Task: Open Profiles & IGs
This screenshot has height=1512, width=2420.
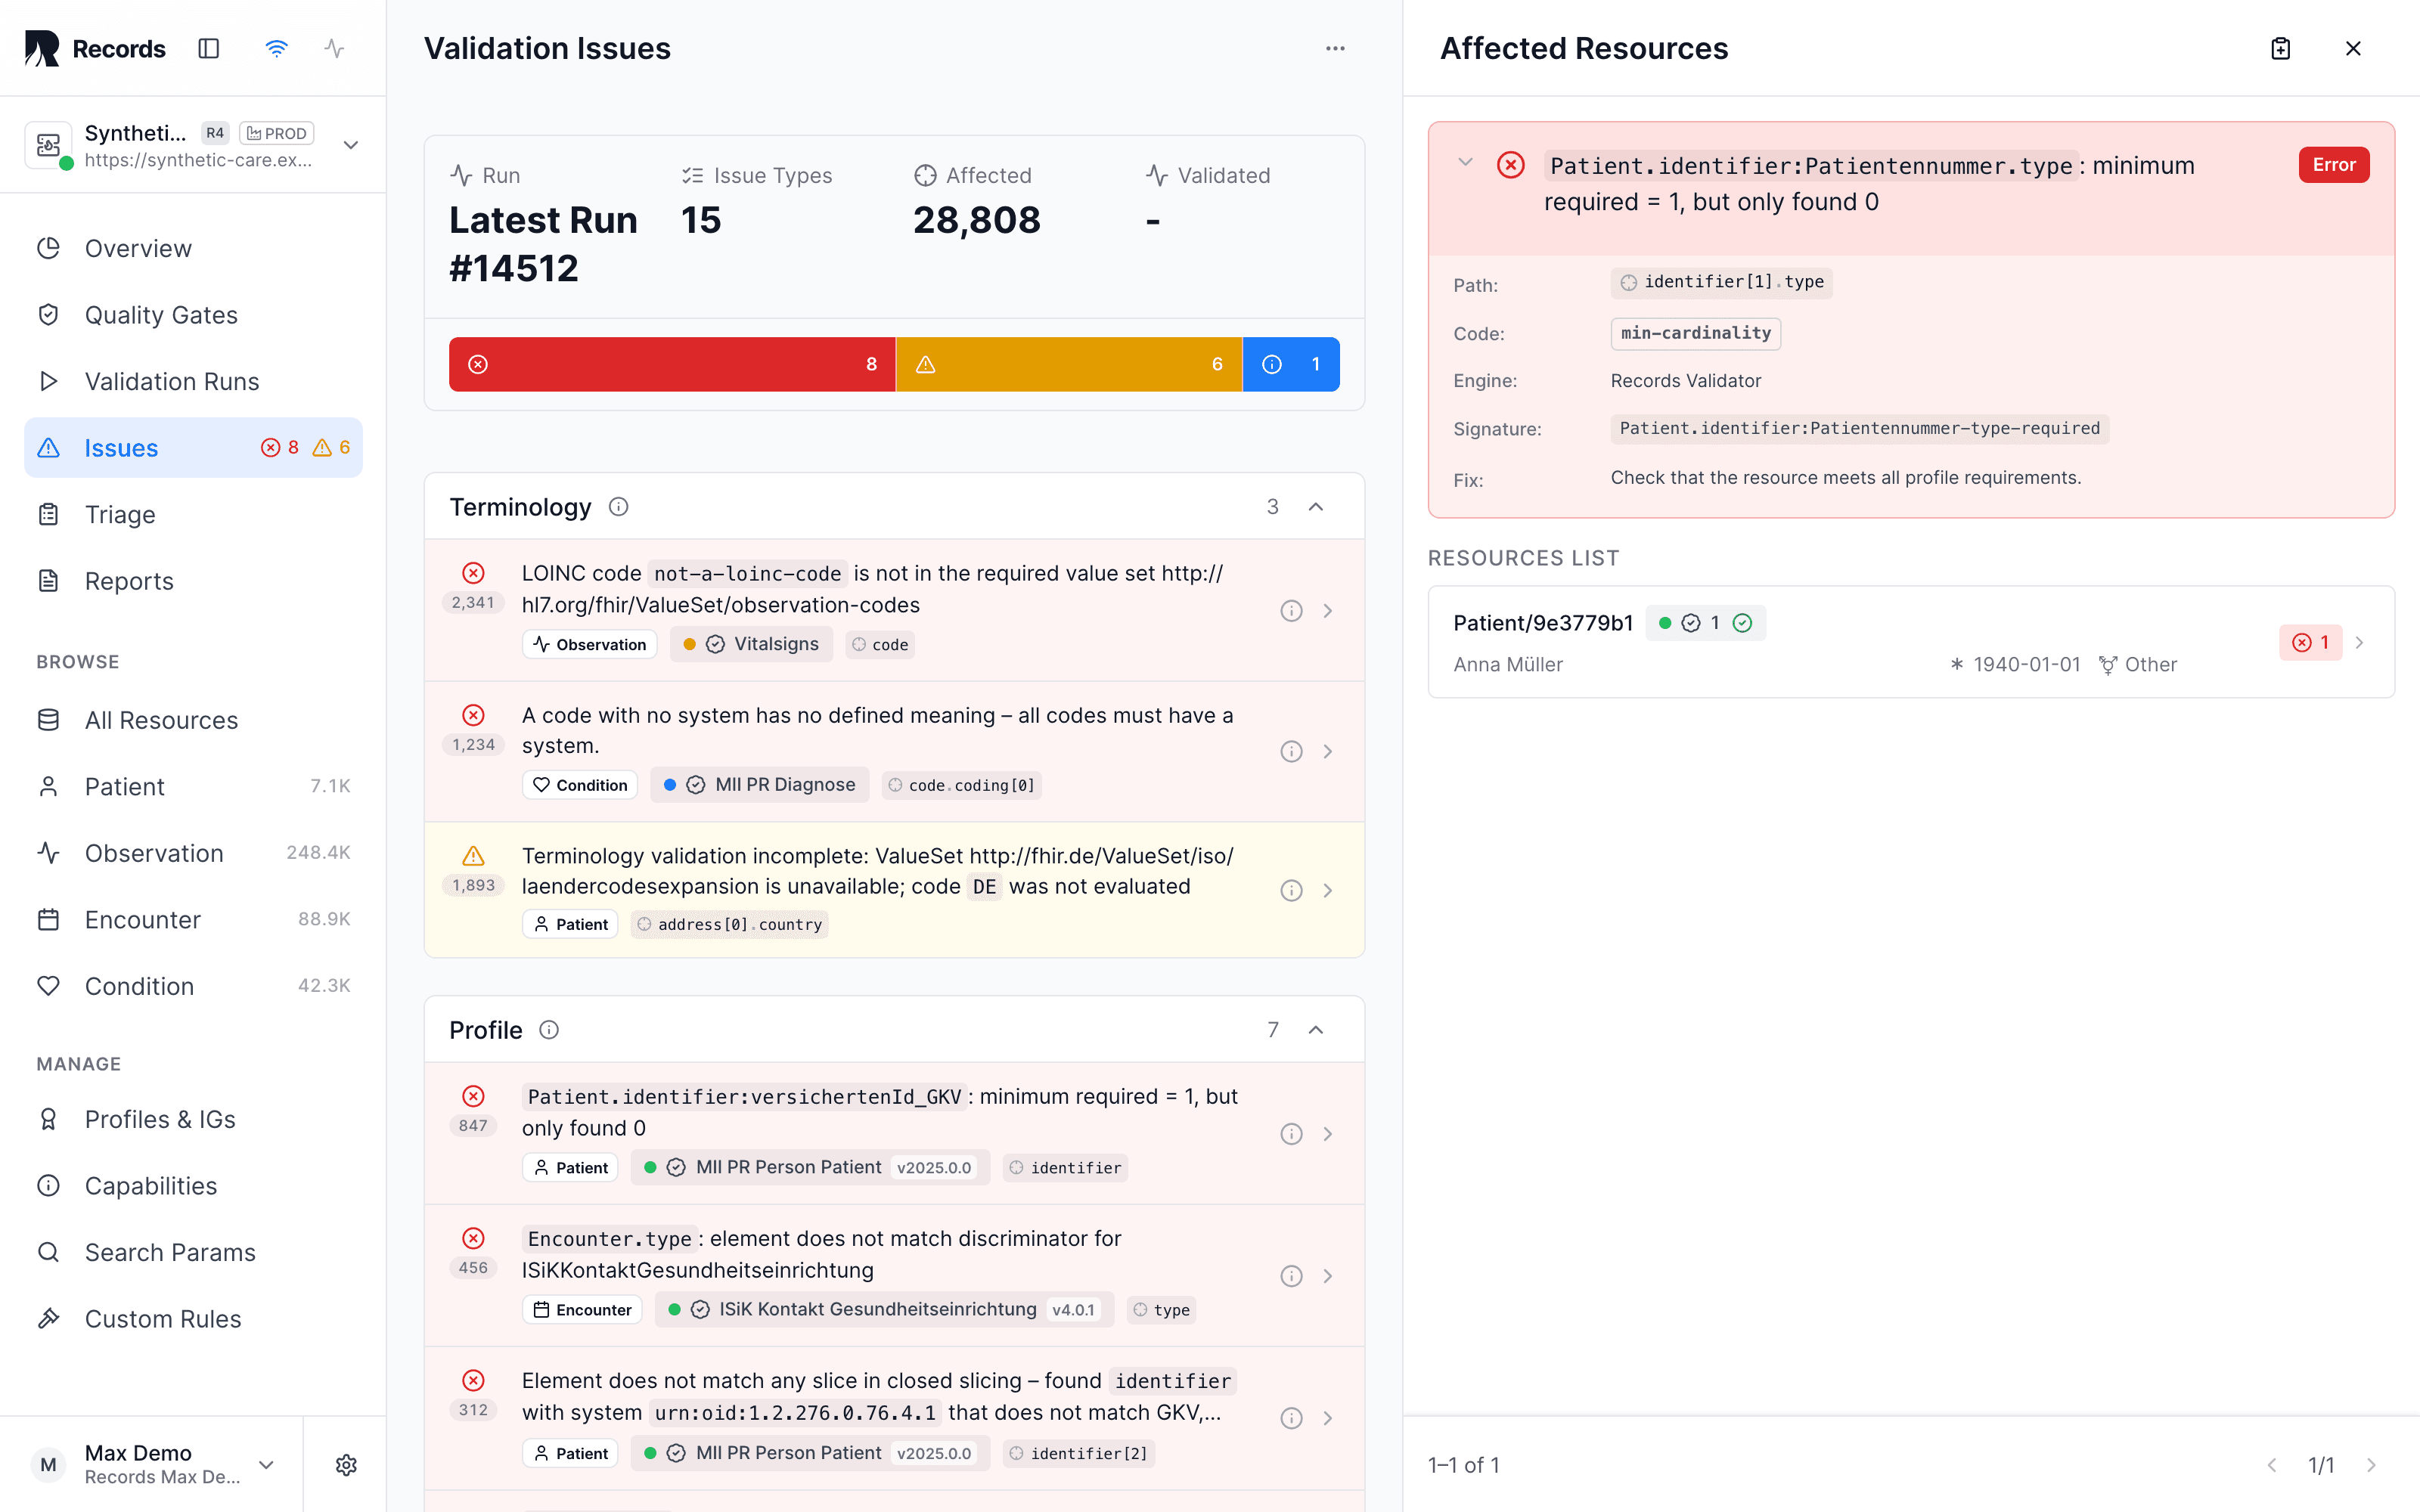Action: click(x=194, y=1119)
